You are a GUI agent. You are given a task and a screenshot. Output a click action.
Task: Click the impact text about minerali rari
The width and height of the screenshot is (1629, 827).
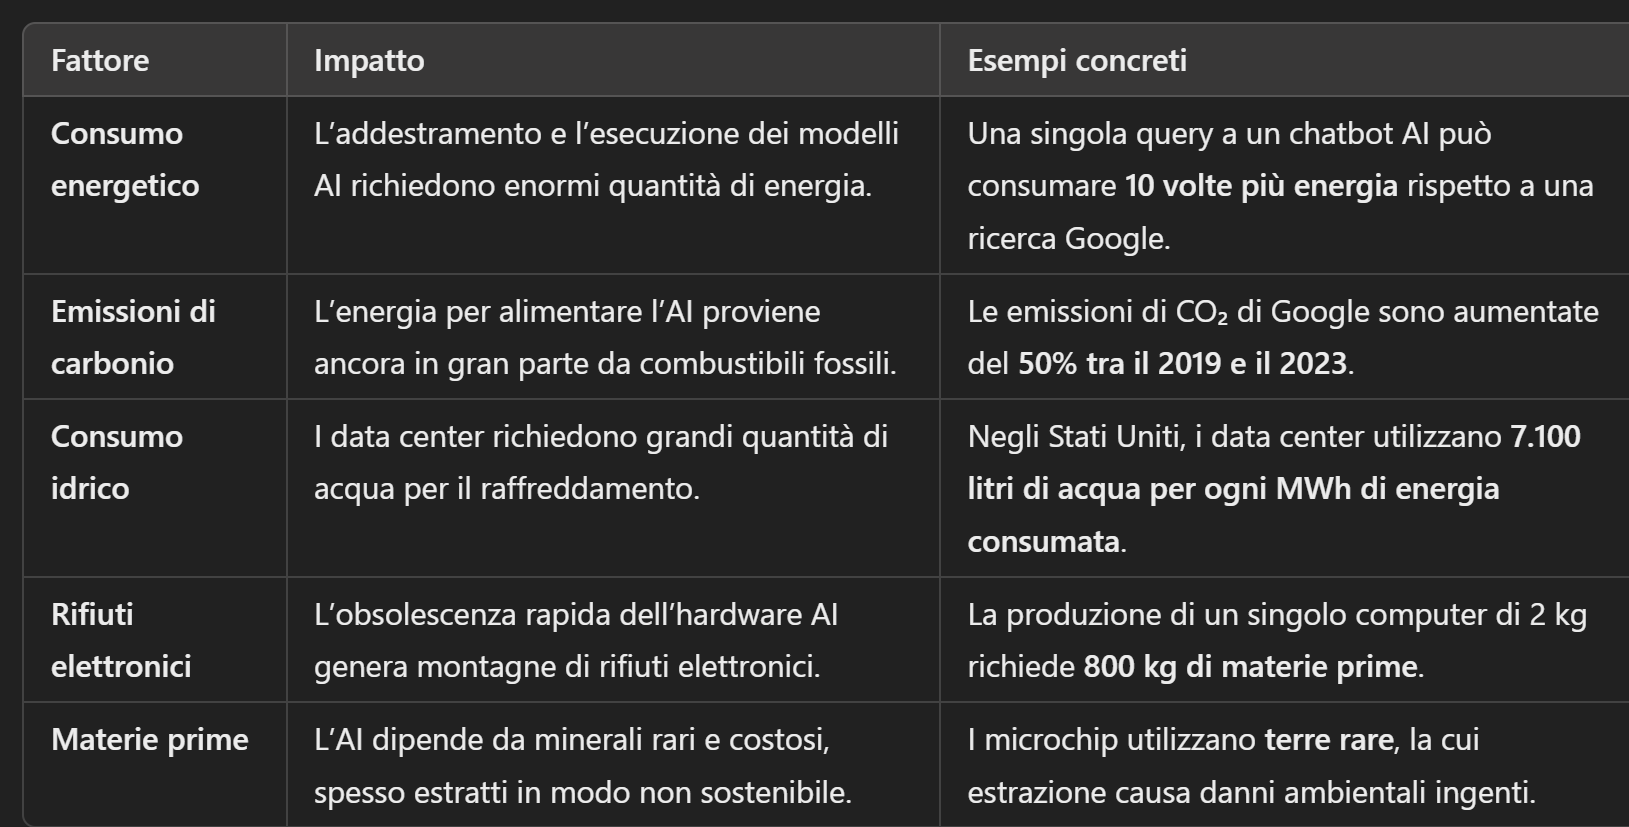click(x=582, y=766)
